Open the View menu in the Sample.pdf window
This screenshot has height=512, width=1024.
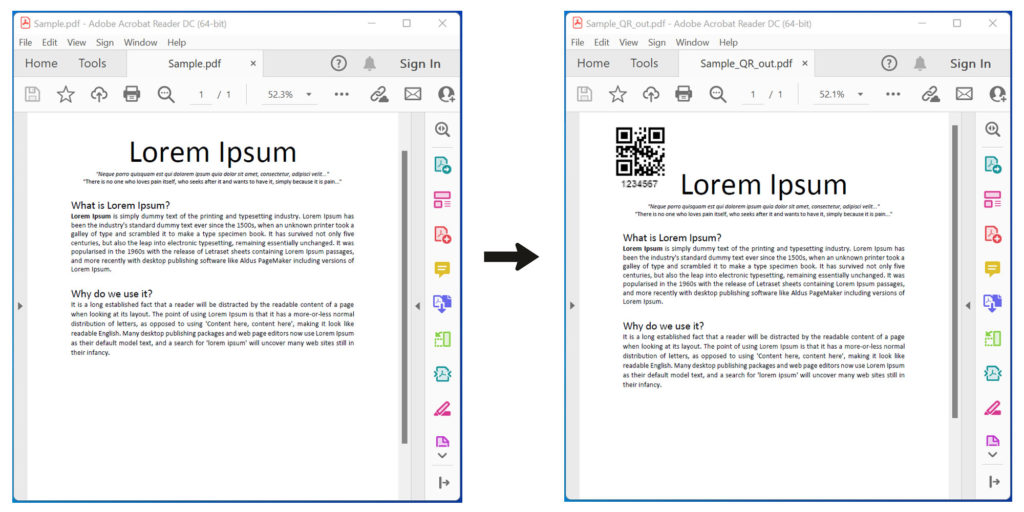tap(76, 43)
